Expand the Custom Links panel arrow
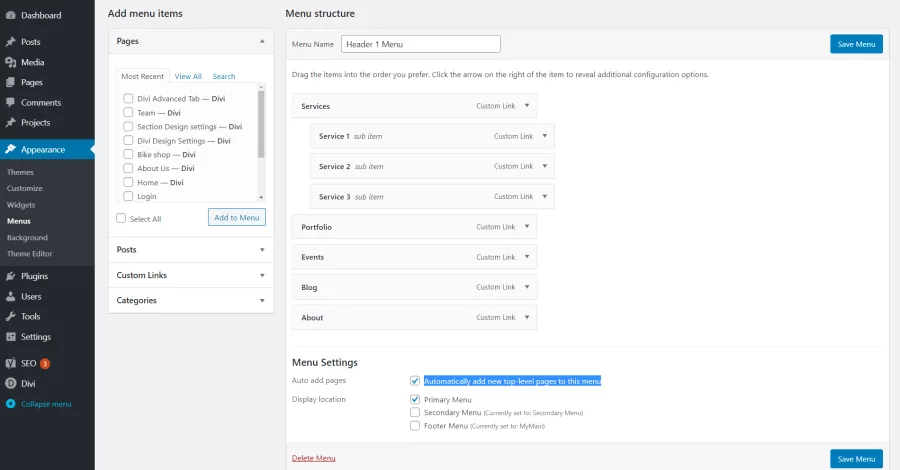 click(x=262, y=275)
